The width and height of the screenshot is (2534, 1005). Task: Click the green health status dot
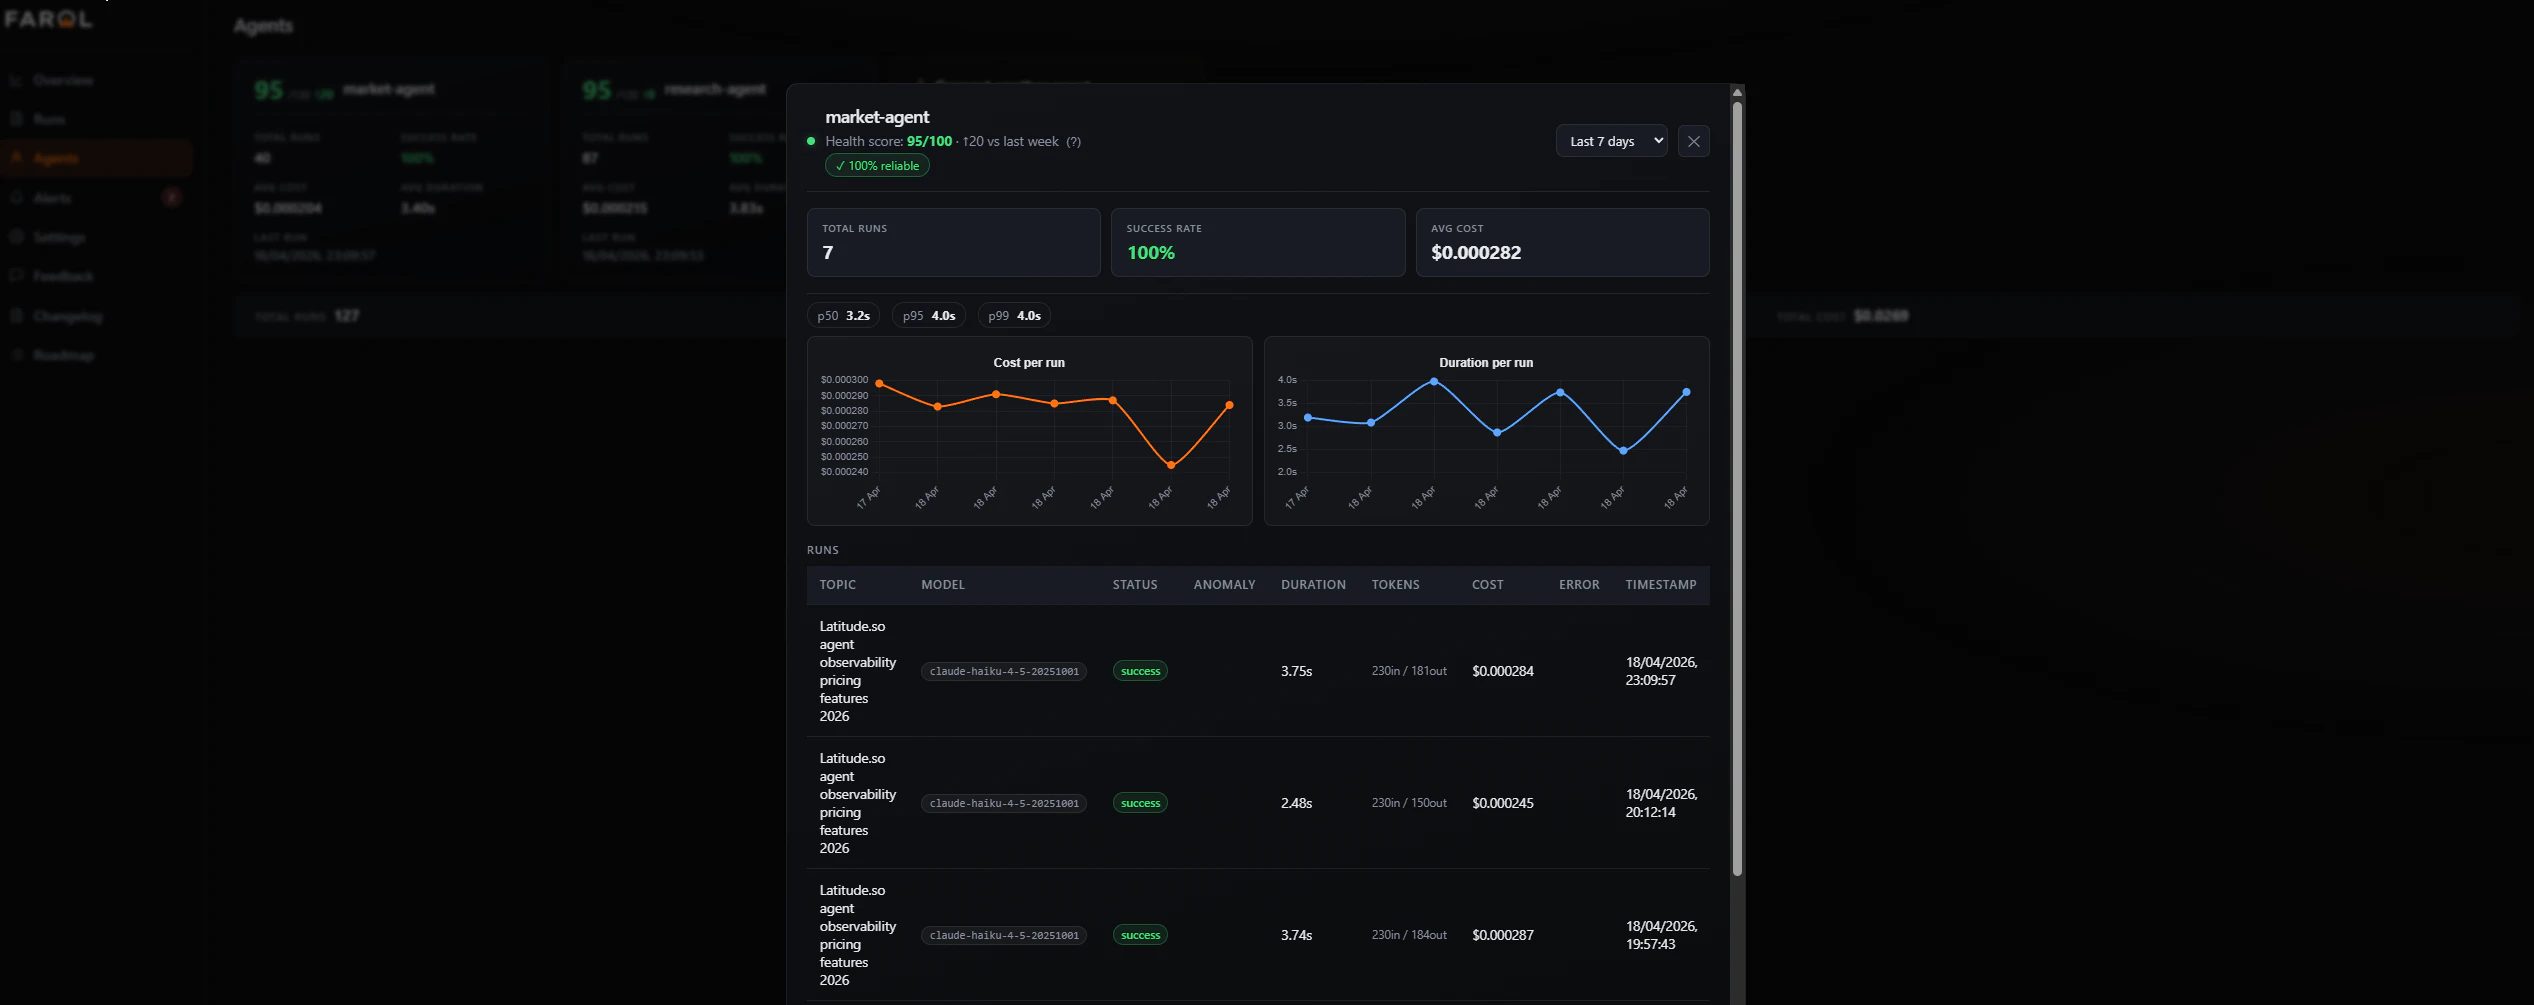(811, 141)
